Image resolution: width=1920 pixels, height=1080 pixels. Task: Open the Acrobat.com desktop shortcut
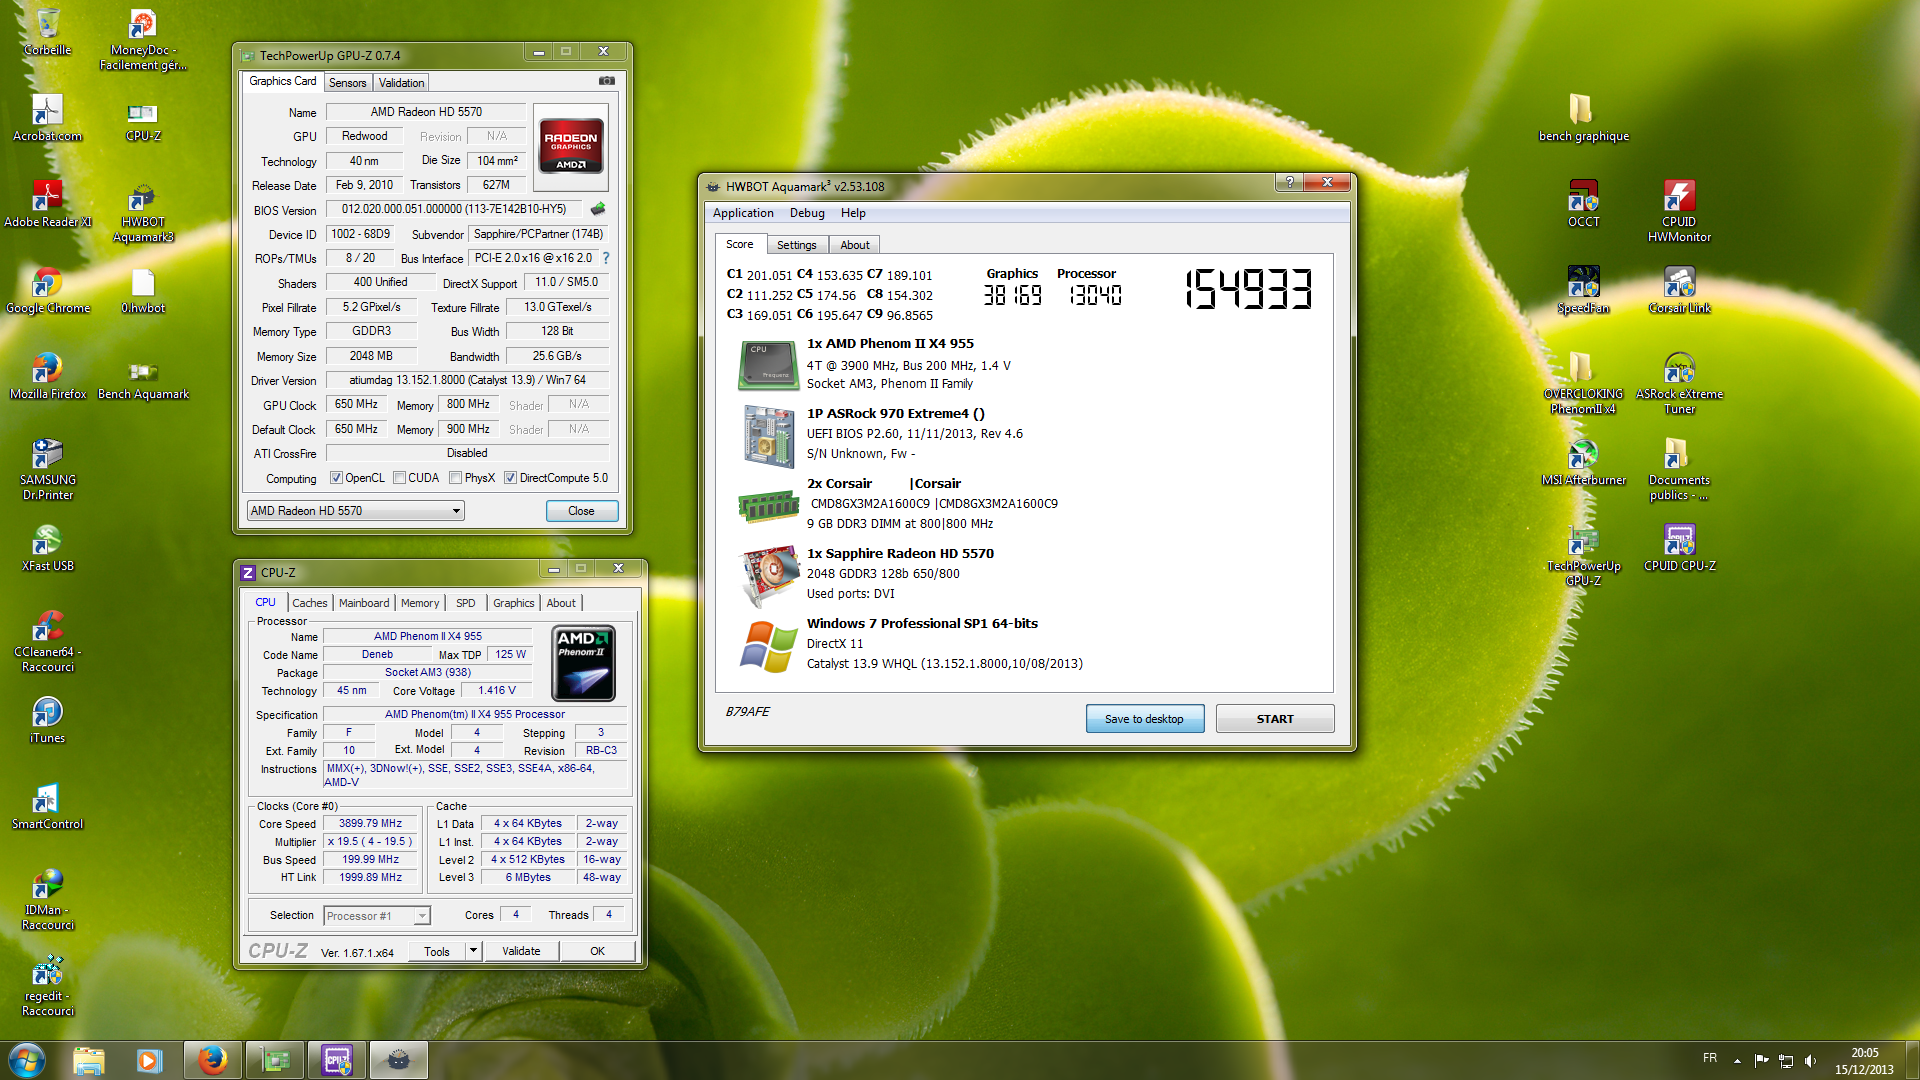click(47, 117)
